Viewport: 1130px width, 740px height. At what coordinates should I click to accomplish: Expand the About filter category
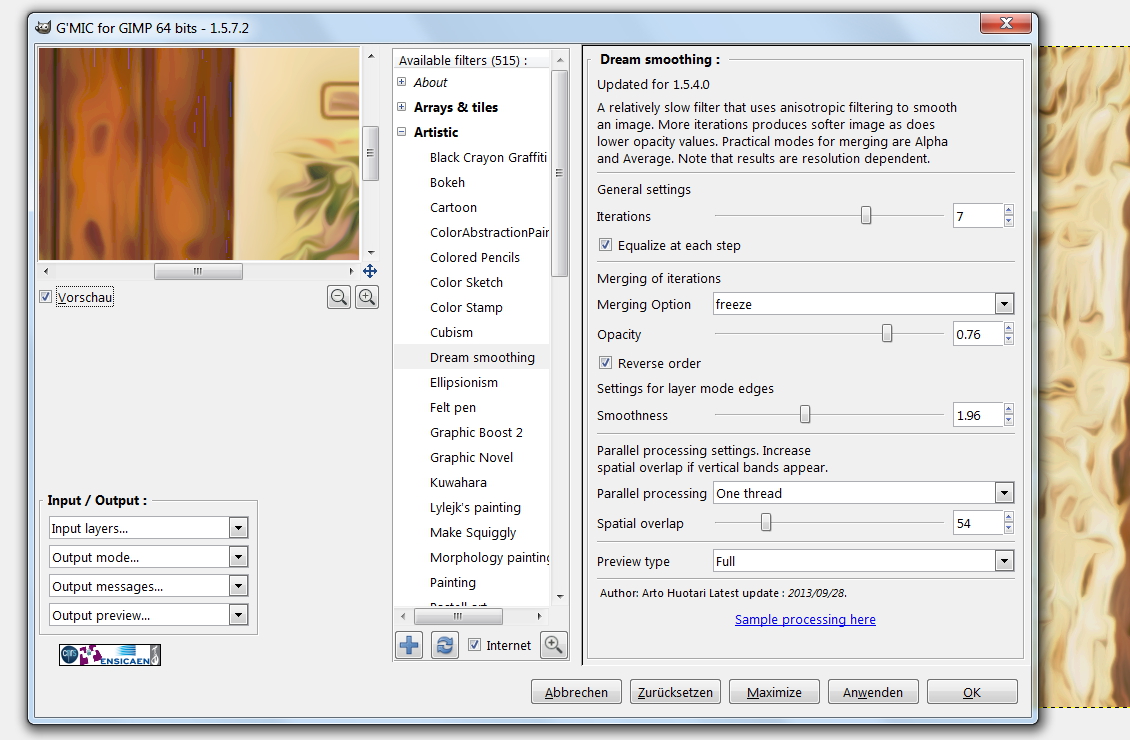coord(401,82)
